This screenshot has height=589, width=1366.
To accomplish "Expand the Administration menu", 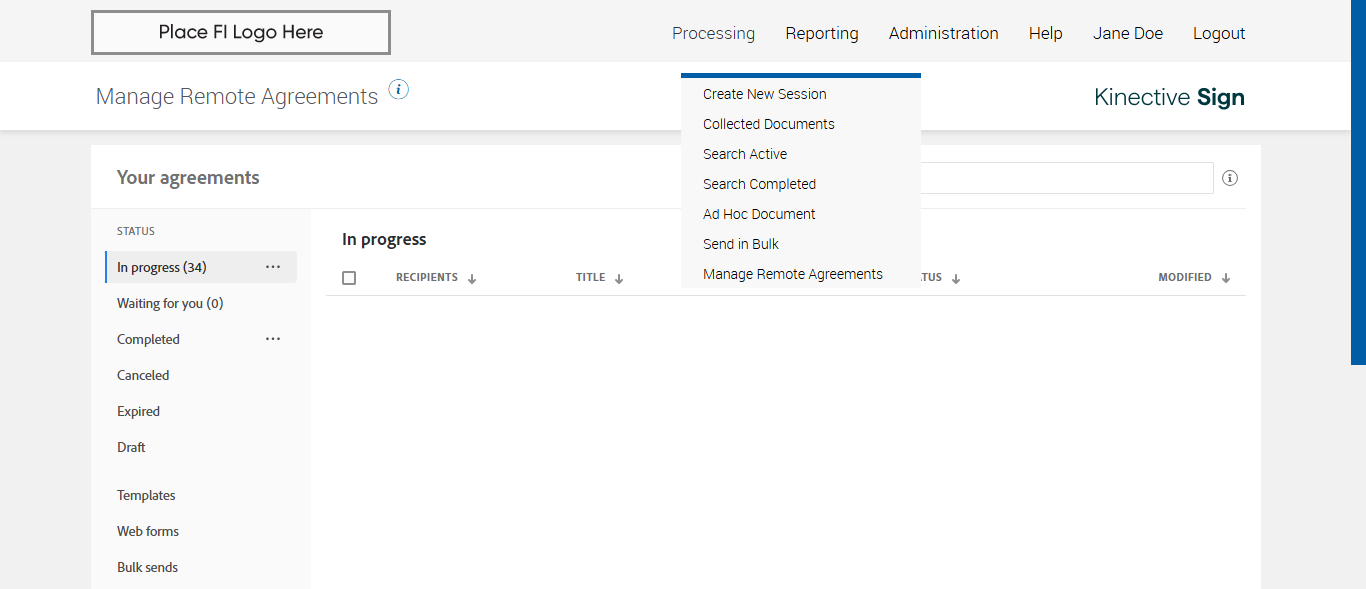I will 943,33.
